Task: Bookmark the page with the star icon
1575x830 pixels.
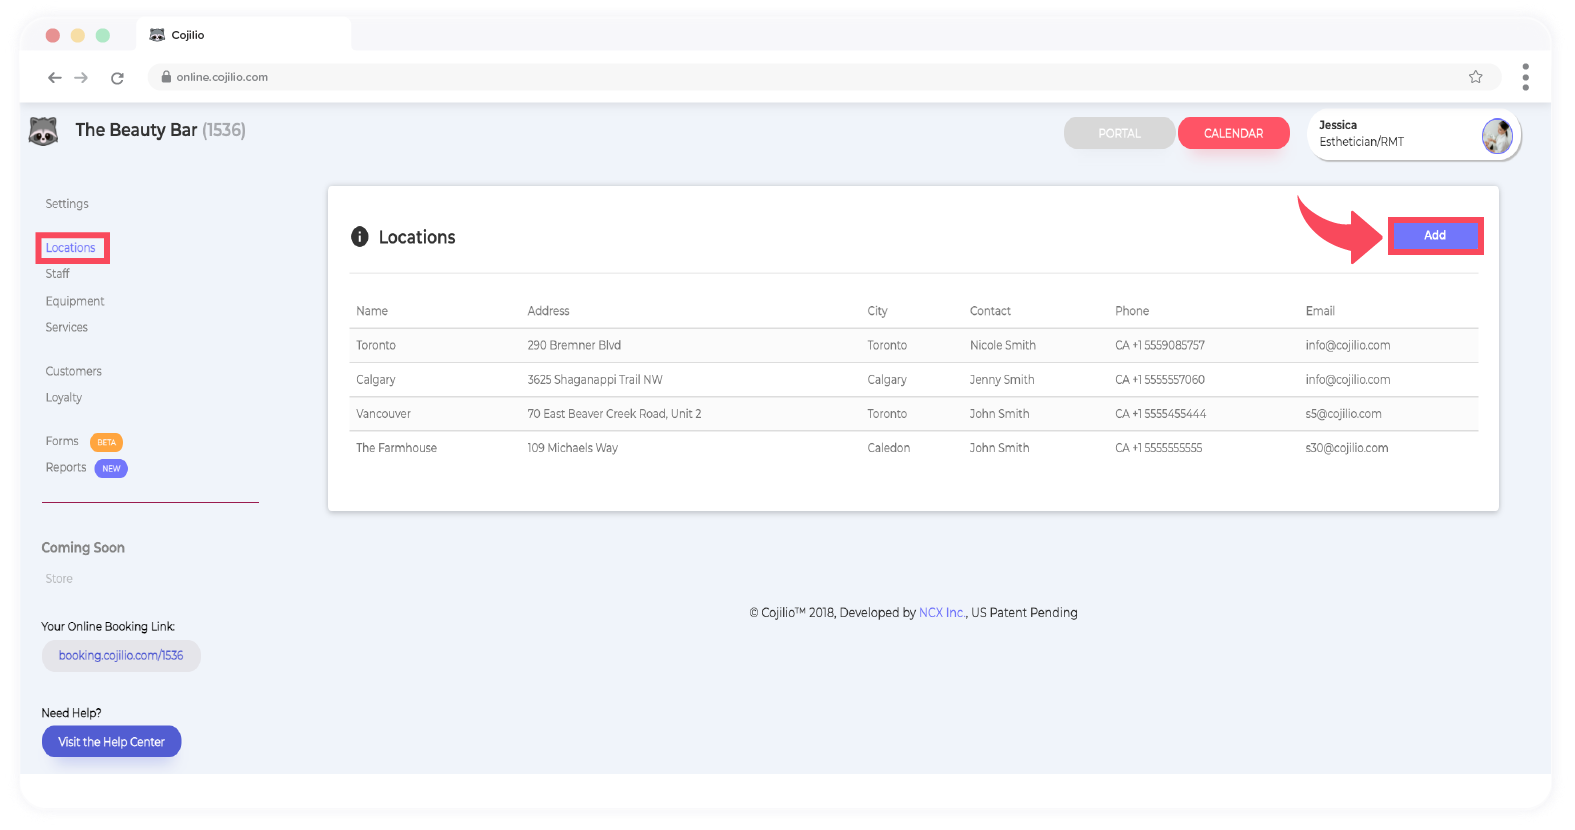Action: pos(1475,77)
